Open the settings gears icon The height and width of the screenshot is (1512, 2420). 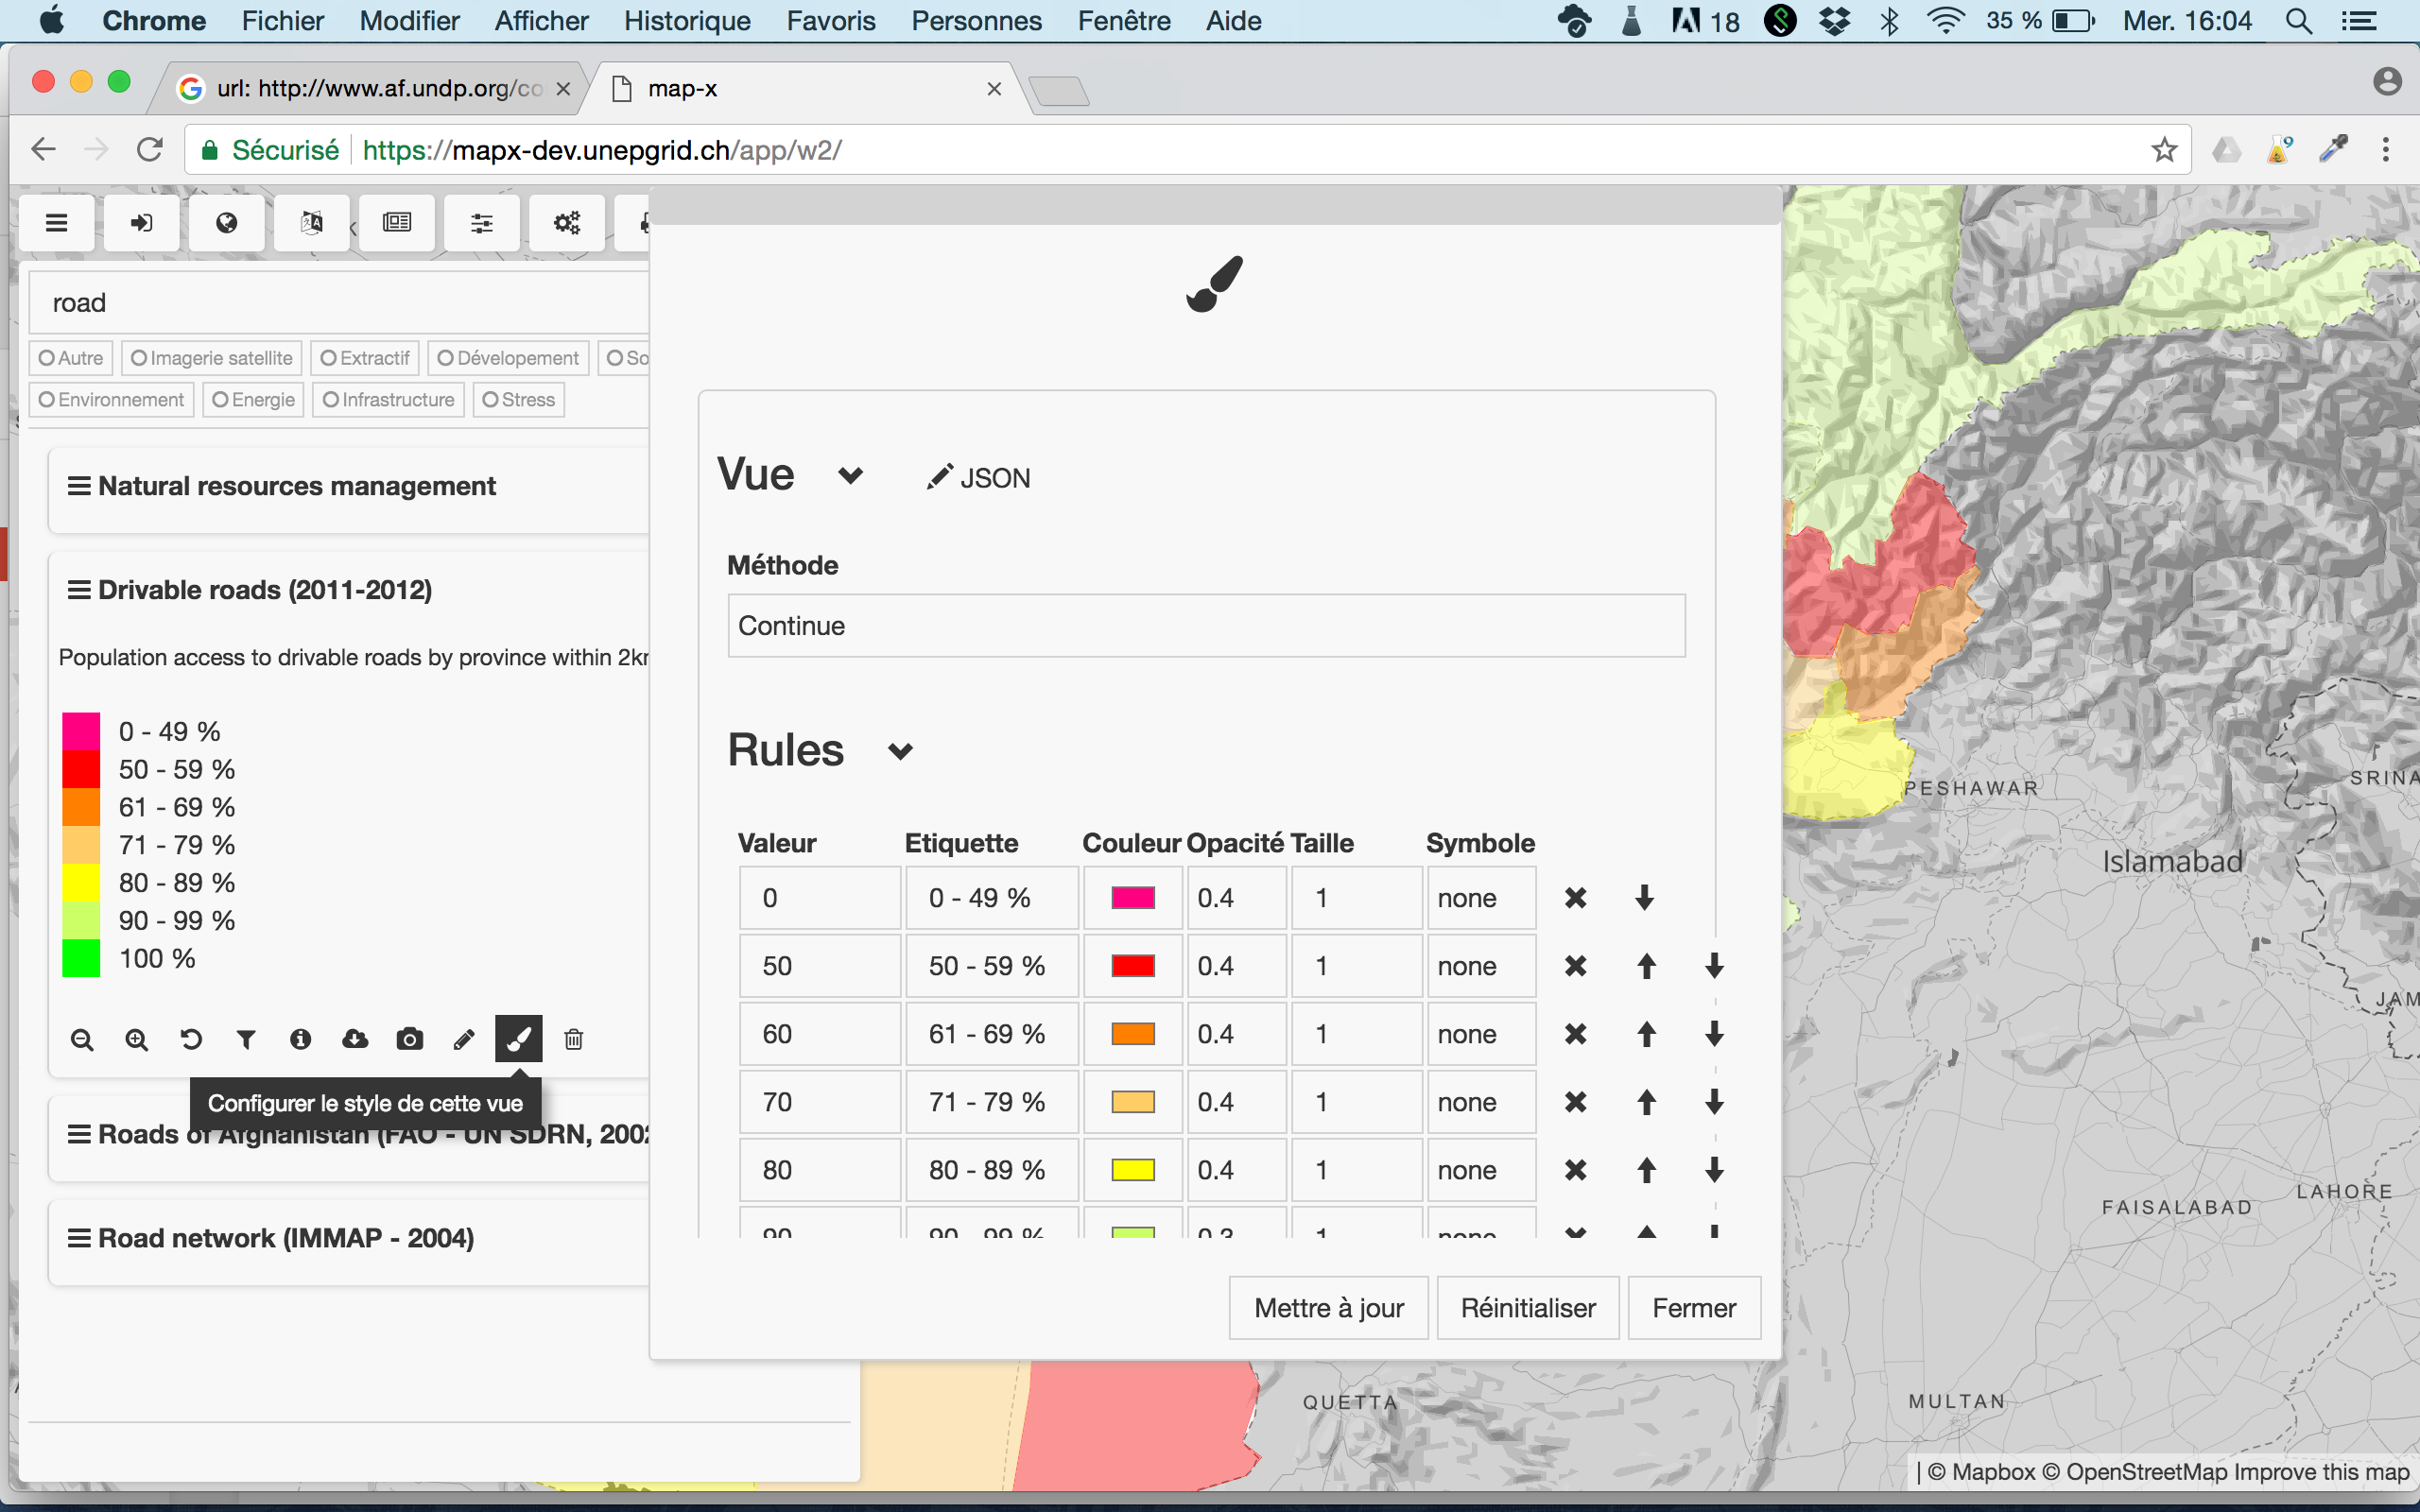(566, 223)
